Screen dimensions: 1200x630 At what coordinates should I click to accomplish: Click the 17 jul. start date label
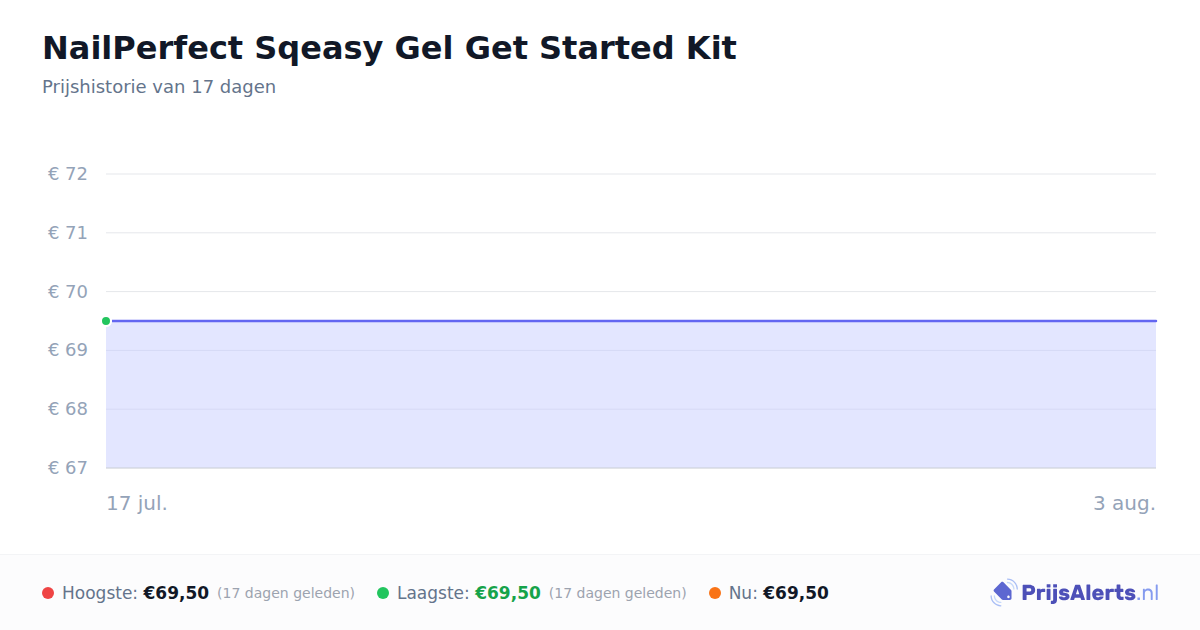[137, 503]
